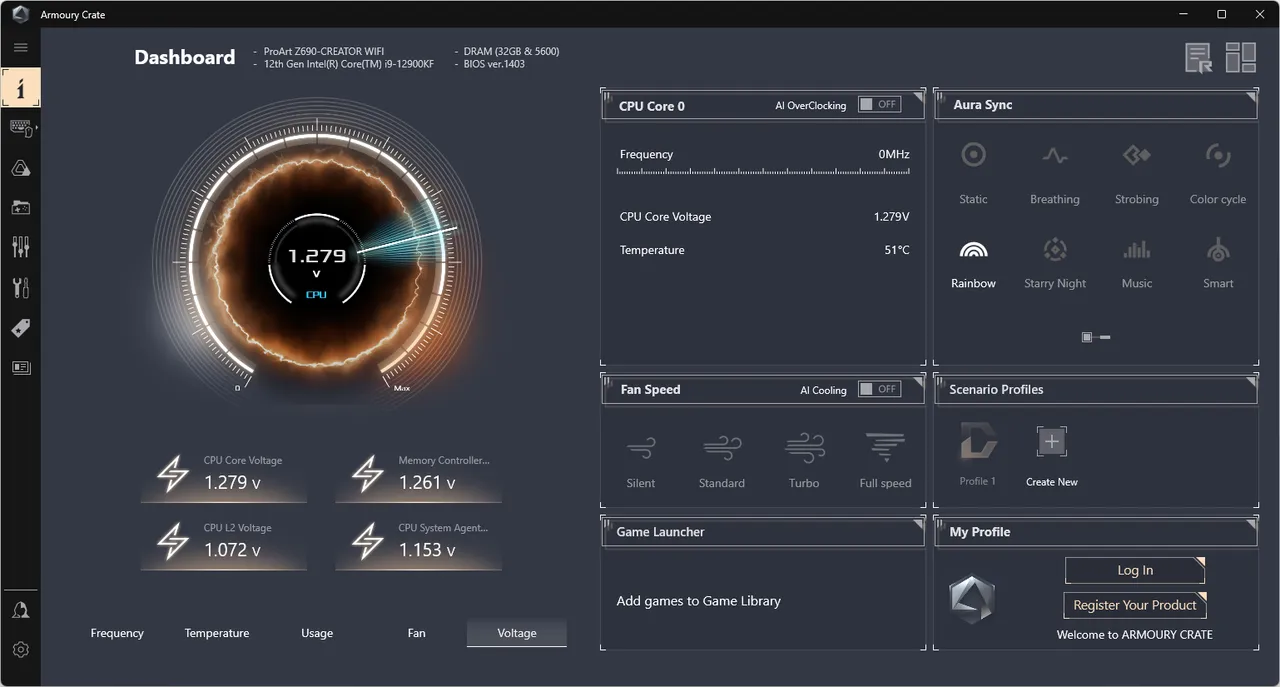Viewport: 1280px width, 687px height.
Task: Click the CPU frequency progress bar
Action: pos(763,172)
